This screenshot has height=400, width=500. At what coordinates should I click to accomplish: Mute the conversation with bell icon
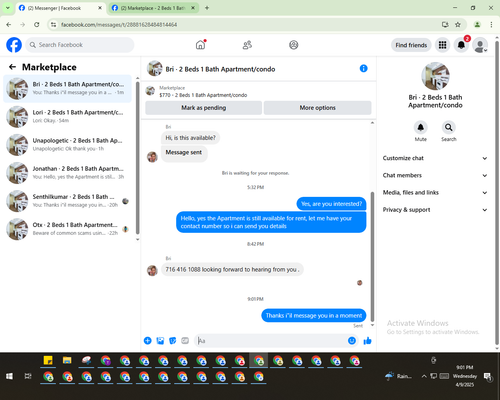click(421, 127)
